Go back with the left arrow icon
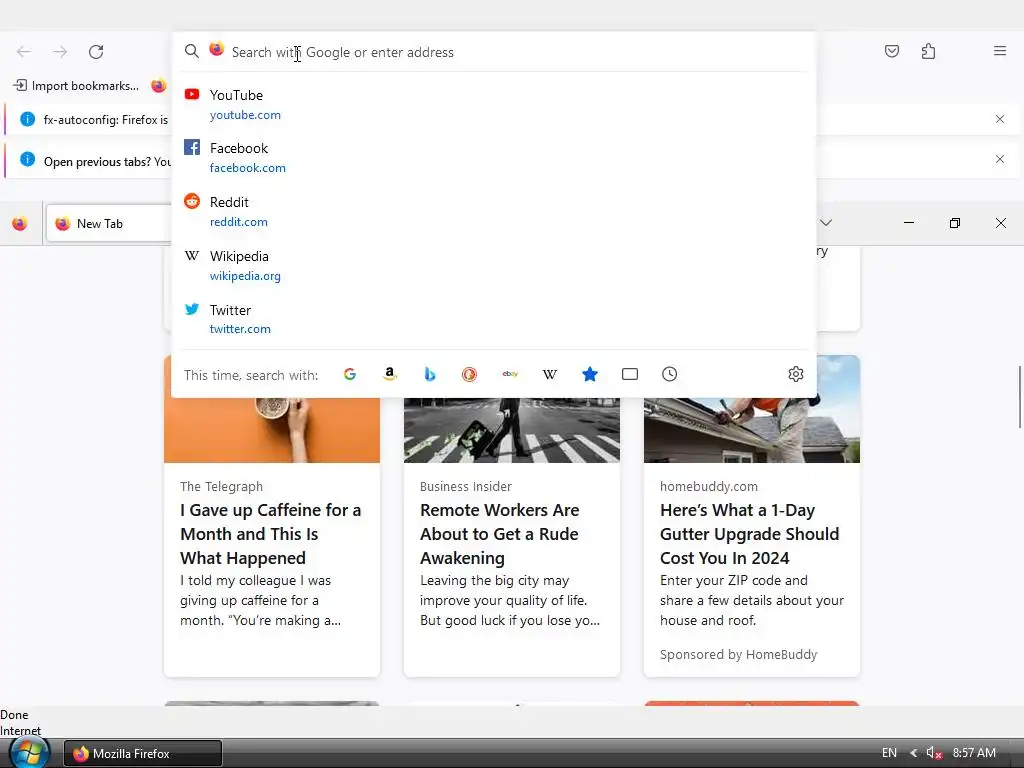Screen dimensions: 1024x768 click(x=24, y=52)
